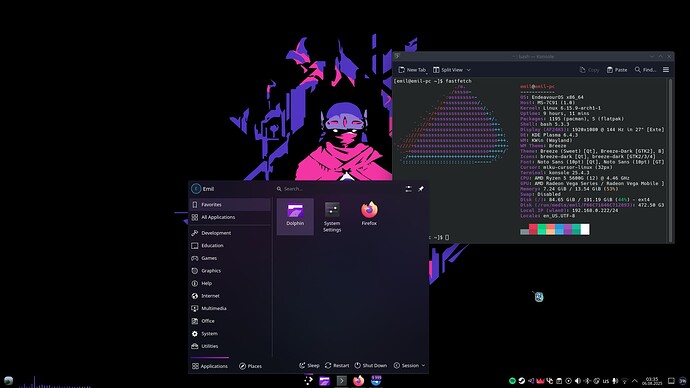The image size is (690, 388).
Task: Click the blue app icon after Firefox
Action: coord(376,381)
